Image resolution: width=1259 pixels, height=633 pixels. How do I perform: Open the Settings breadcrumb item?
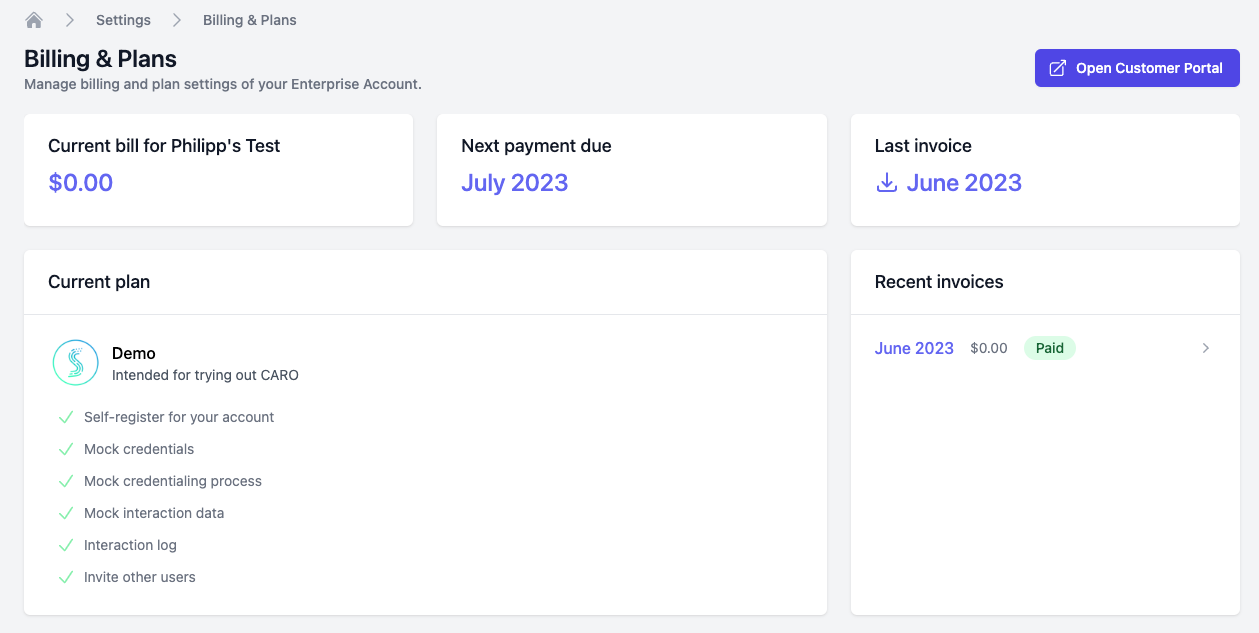tap(122, 19)
